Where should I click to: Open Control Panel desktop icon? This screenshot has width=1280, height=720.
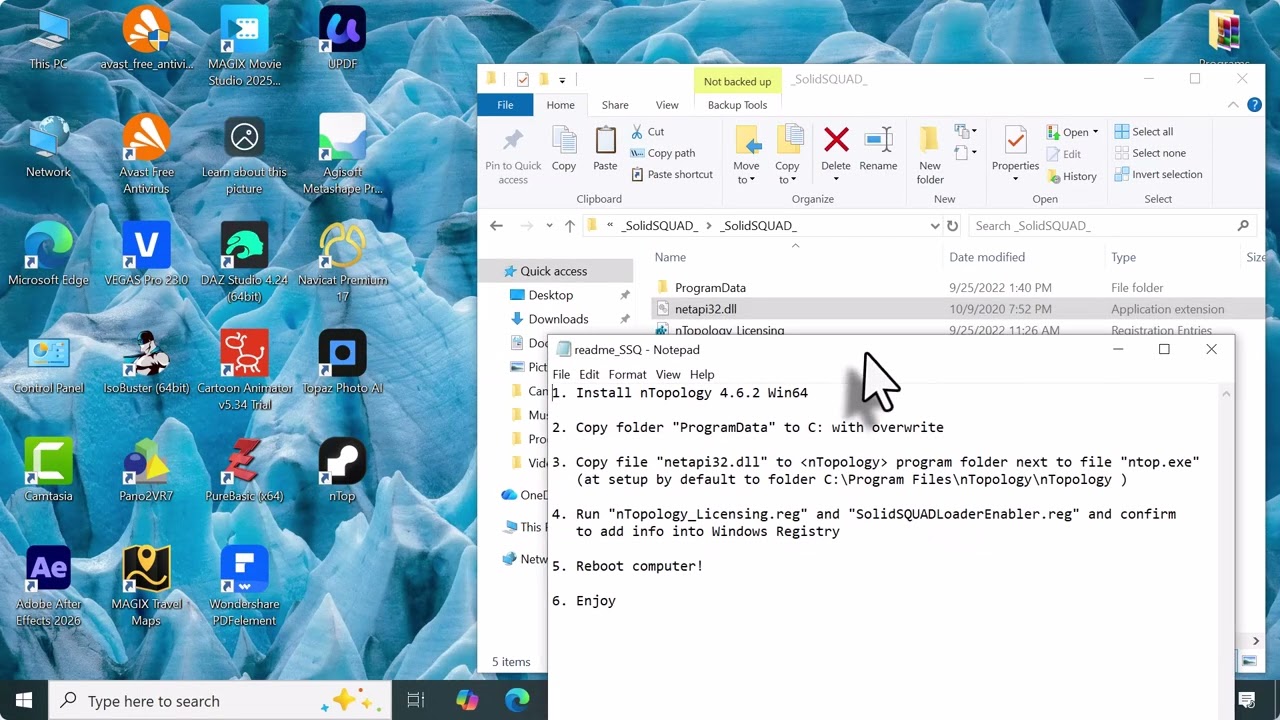(48, 364)
